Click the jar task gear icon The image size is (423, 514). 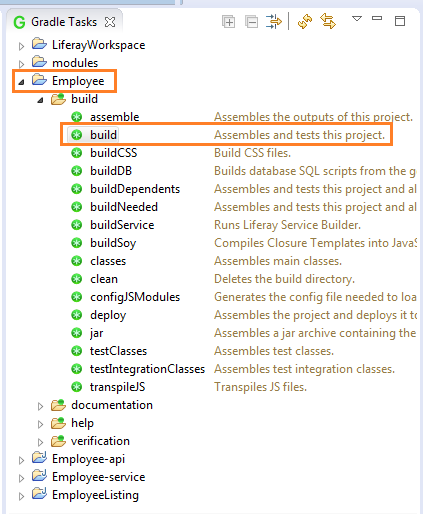77,333
